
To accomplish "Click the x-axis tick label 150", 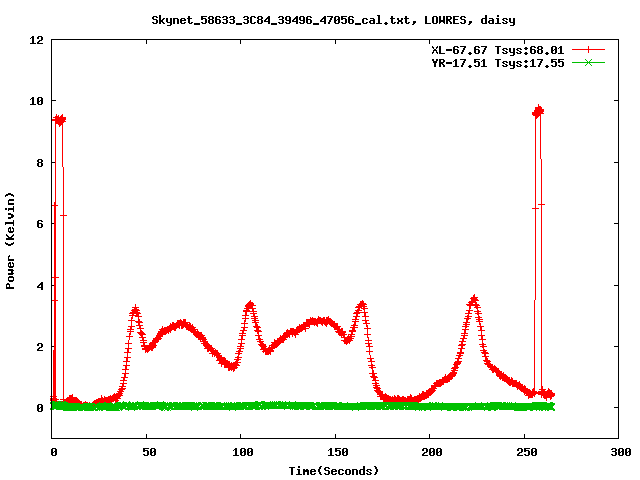I will (337, 452).
